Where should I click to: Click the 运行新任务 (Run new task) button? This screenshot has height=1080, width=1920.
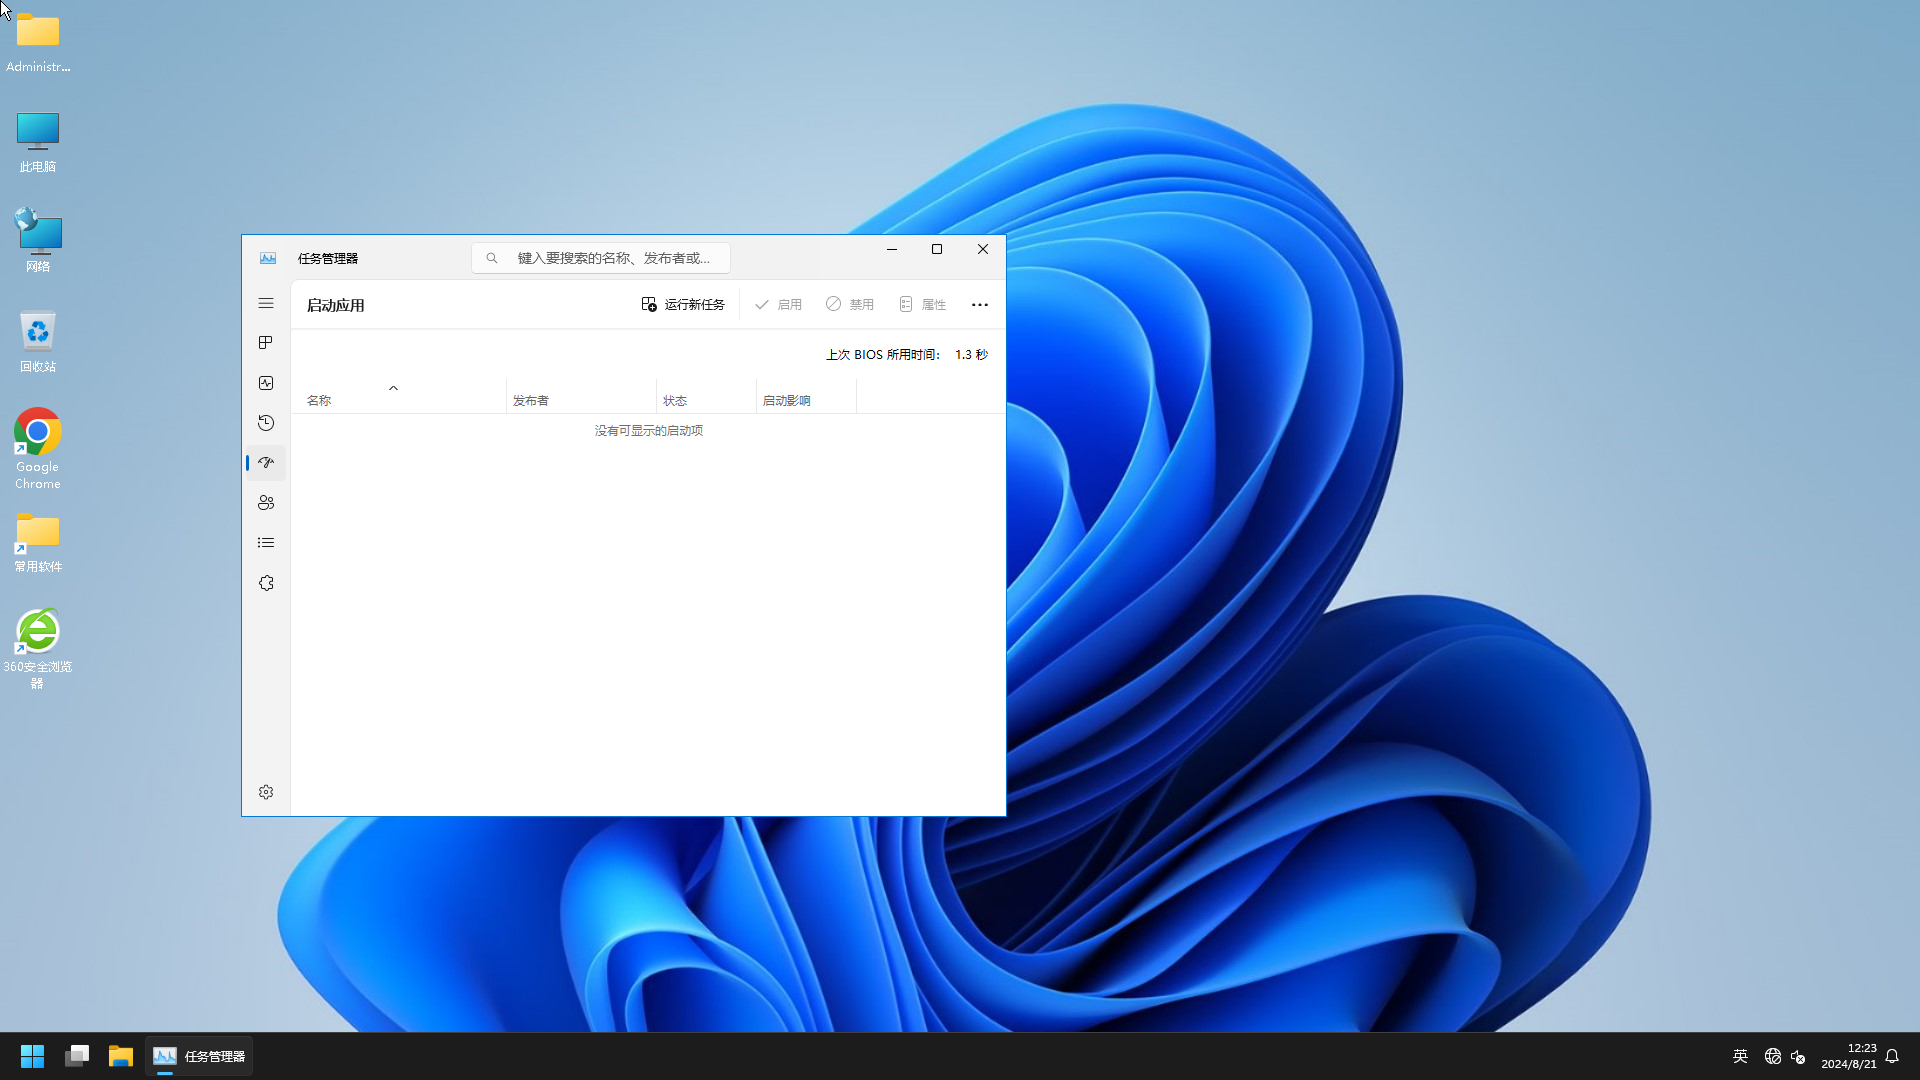coord(682,305)
